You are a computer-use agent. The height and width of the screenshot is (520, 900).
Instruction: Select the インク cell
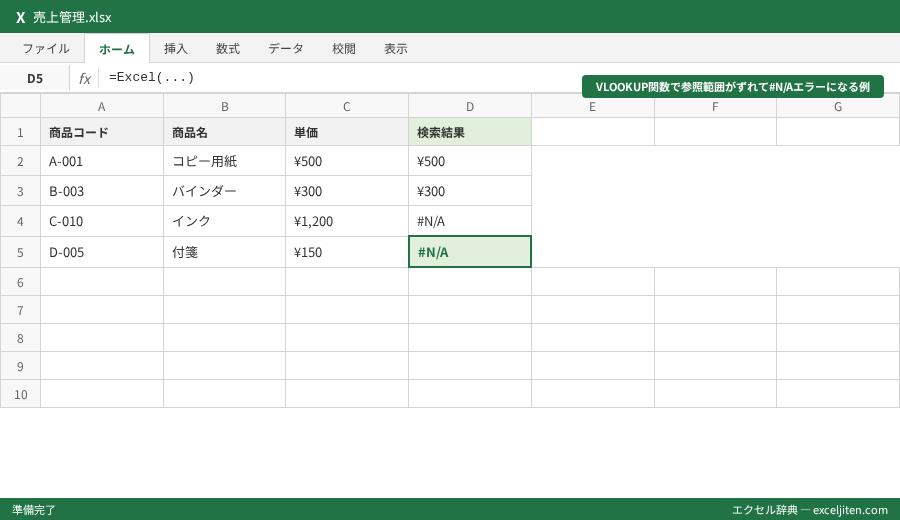[224, 221]
